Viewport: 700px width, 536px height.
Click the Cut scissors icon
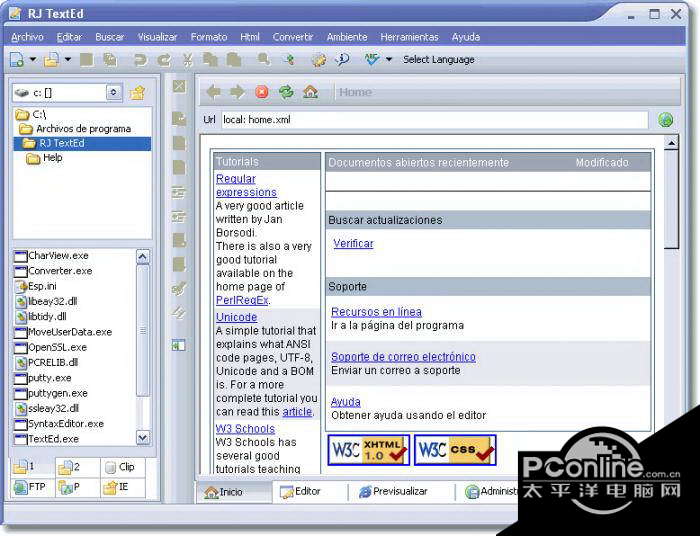[188, 60]
